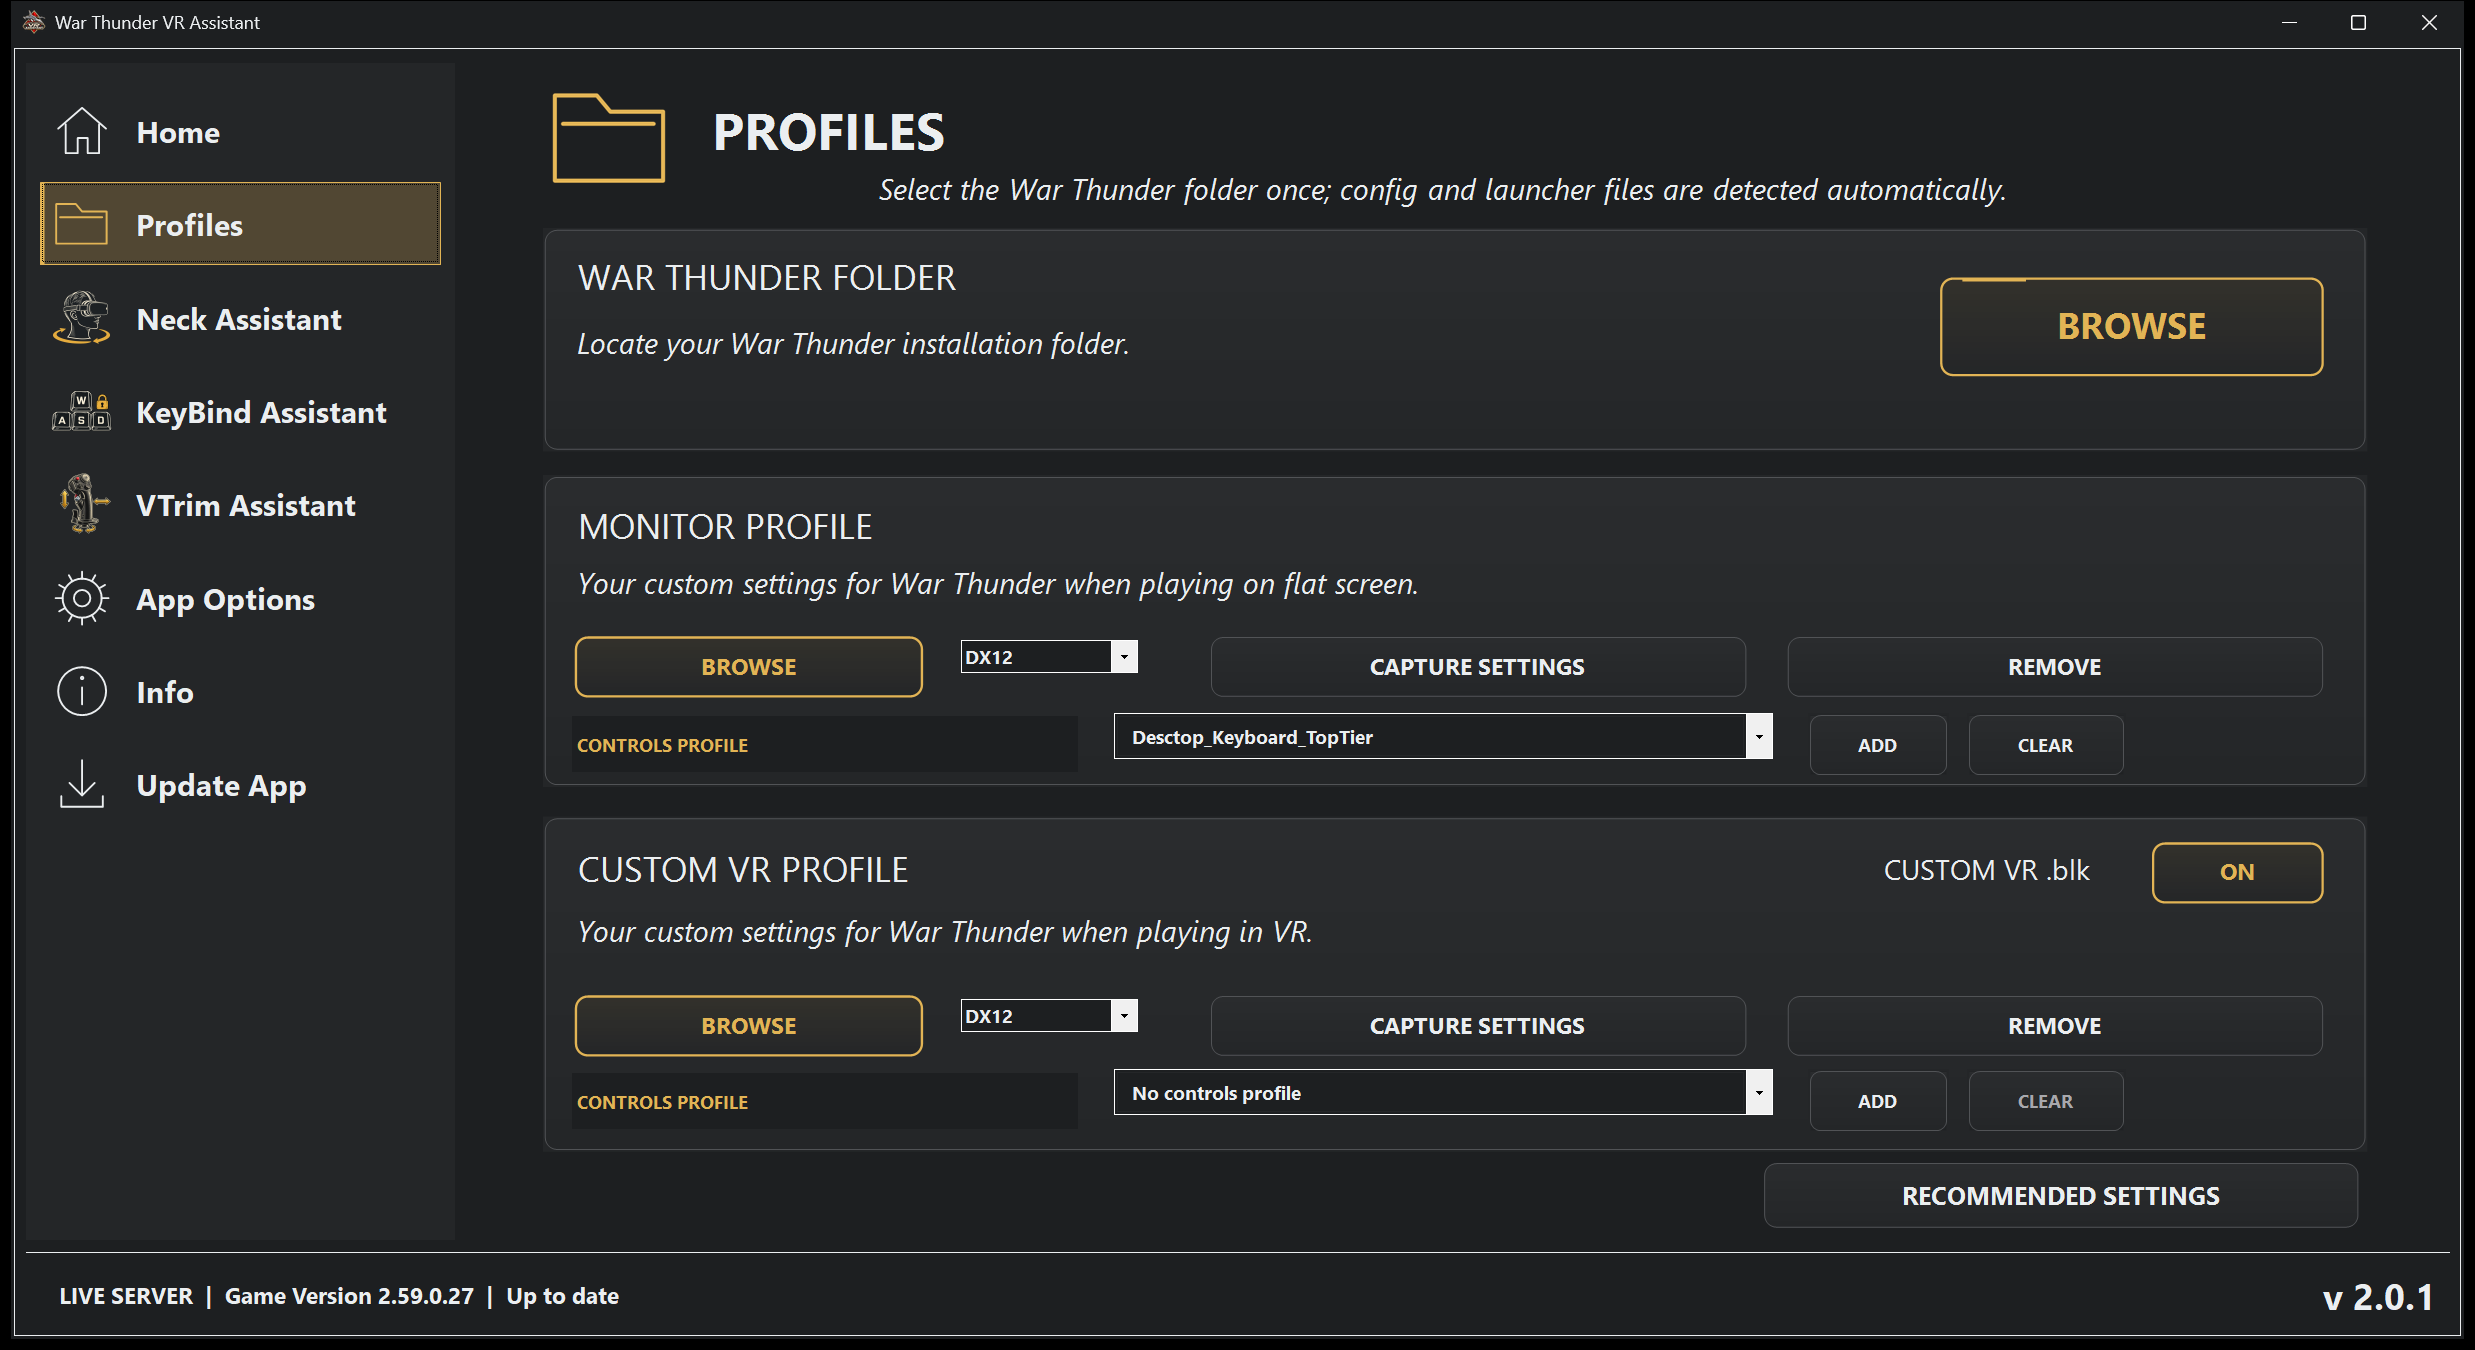Image resolution: width=2475 pixels, height=1350 pixels.
Task: Show the Info page
Action: [x=240, y=691]
